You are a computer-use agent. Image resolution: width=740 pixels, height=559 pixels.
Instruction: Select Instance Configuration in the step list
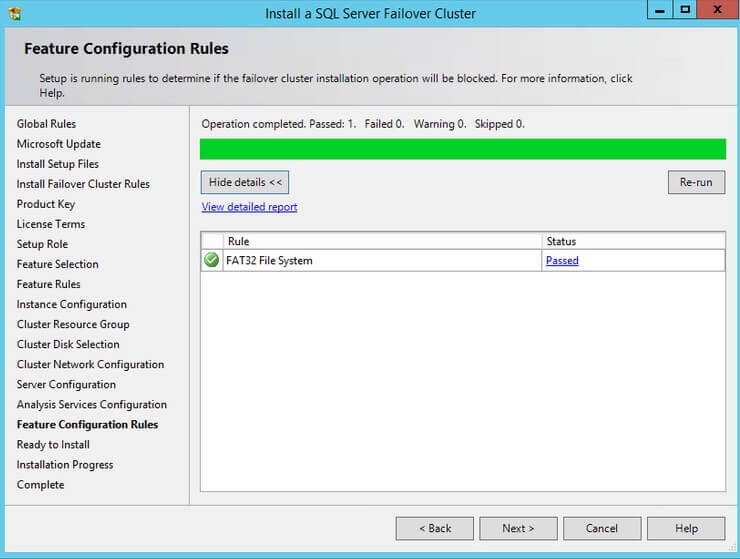pyautogui.click(x=72, y=304)
